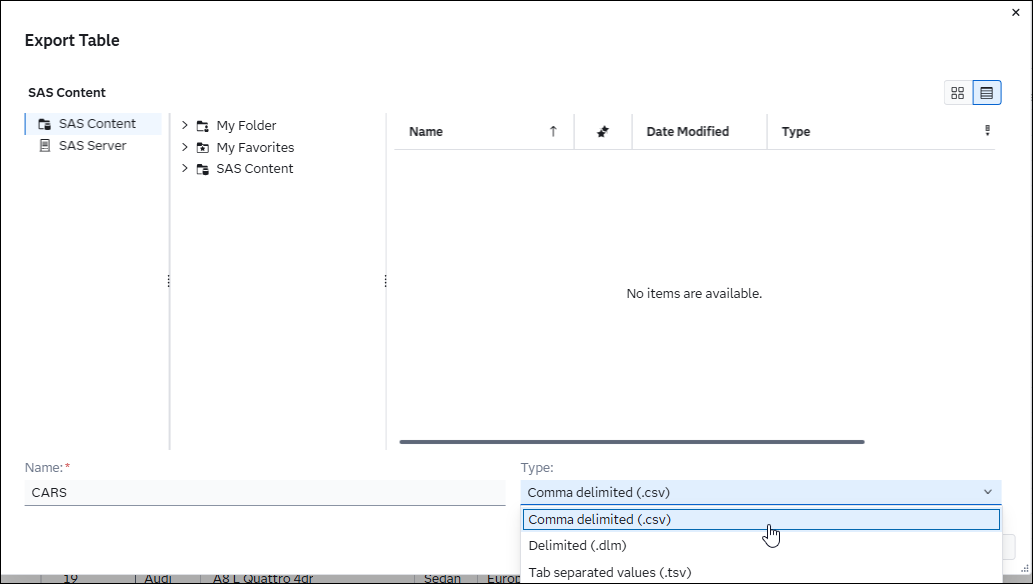Open column options menu icon
The height and width of the screenshot is (584, 1033).
tap(987, 131)
